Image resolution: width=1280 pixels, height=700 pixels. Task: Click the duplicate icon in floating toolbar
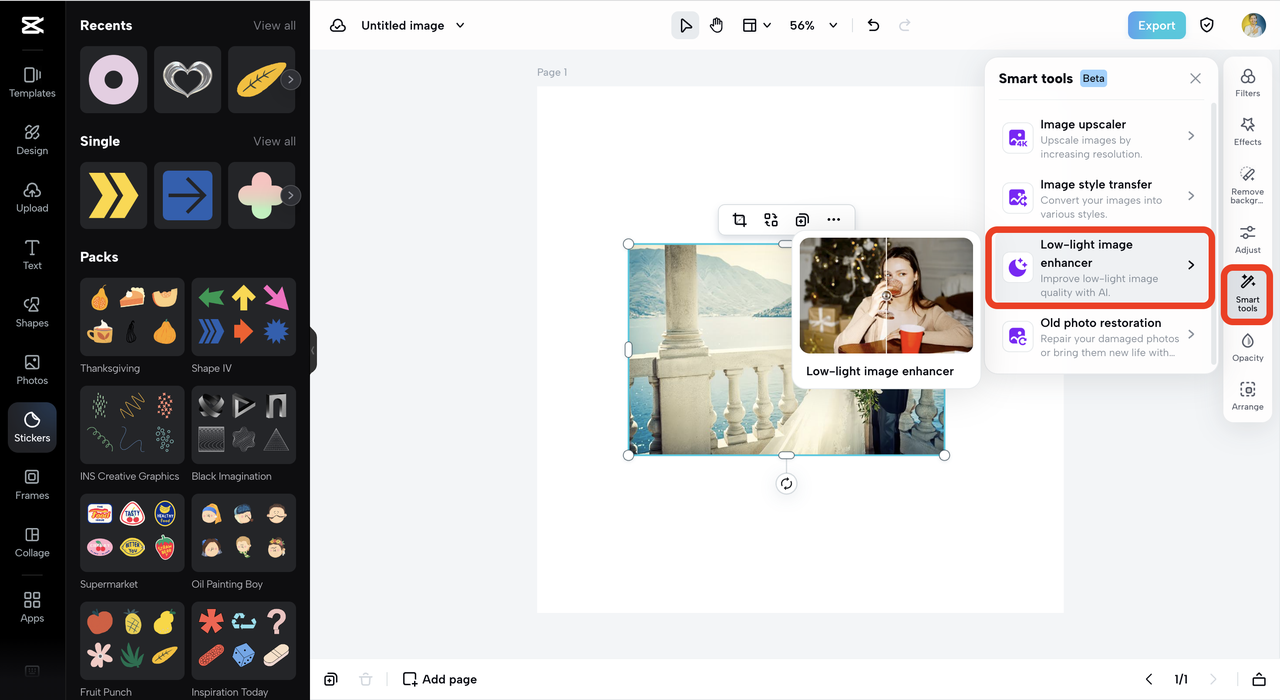coord(802,220)
